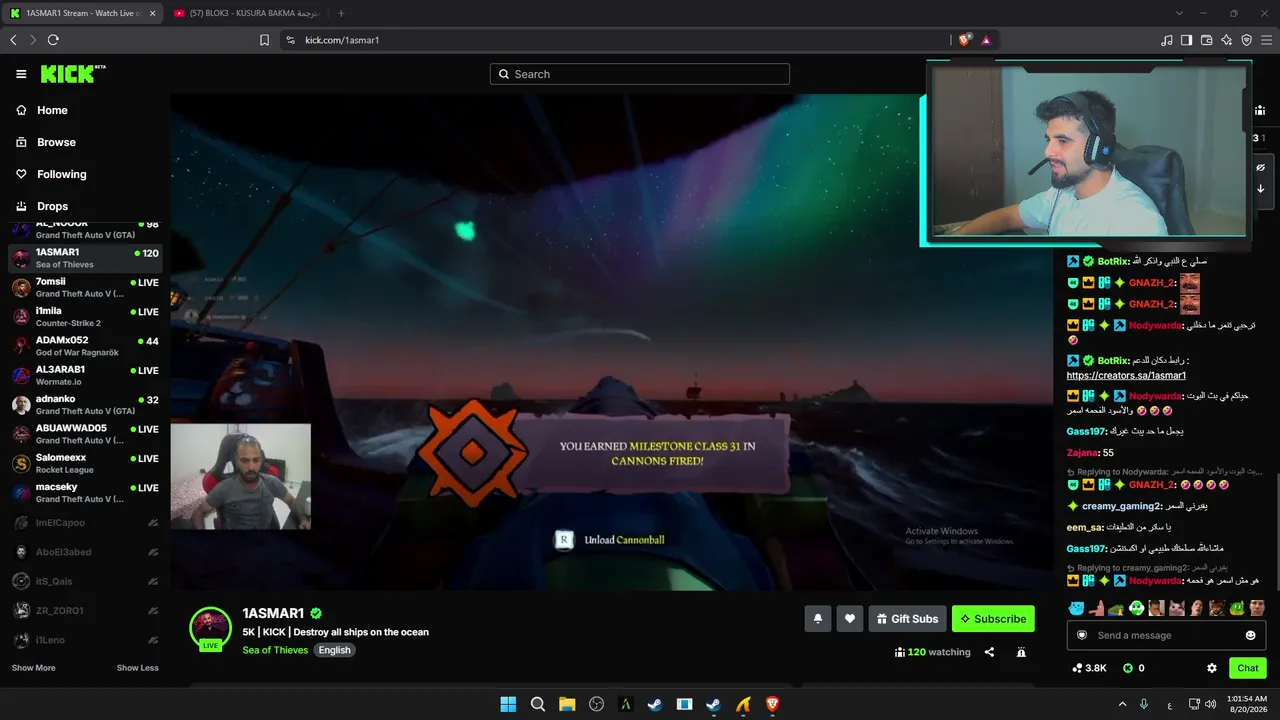Toggle the stream notification bell
Viewport: 1280px width, 720px height.
817,619
